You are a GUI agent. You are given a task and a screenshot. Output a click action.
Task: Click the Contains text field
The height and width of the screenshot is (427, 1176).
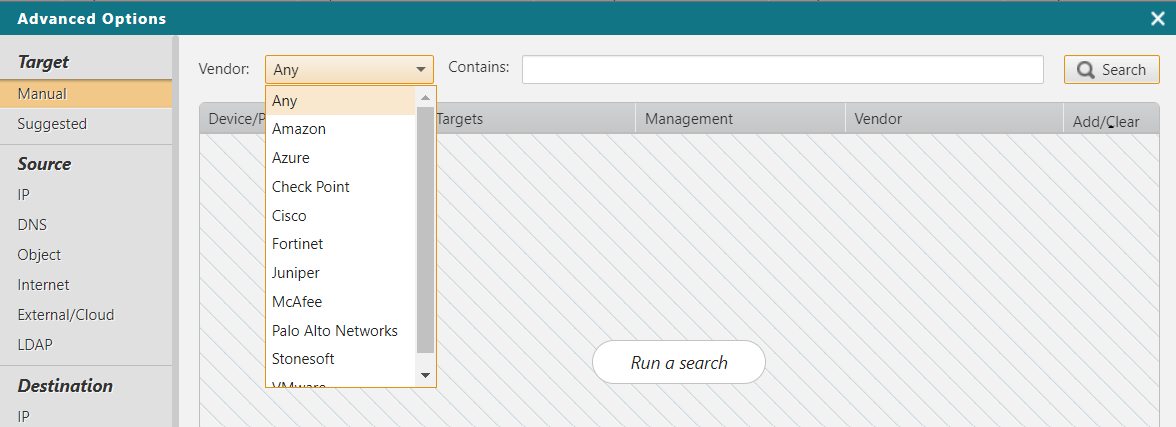[x=782, y=69]
